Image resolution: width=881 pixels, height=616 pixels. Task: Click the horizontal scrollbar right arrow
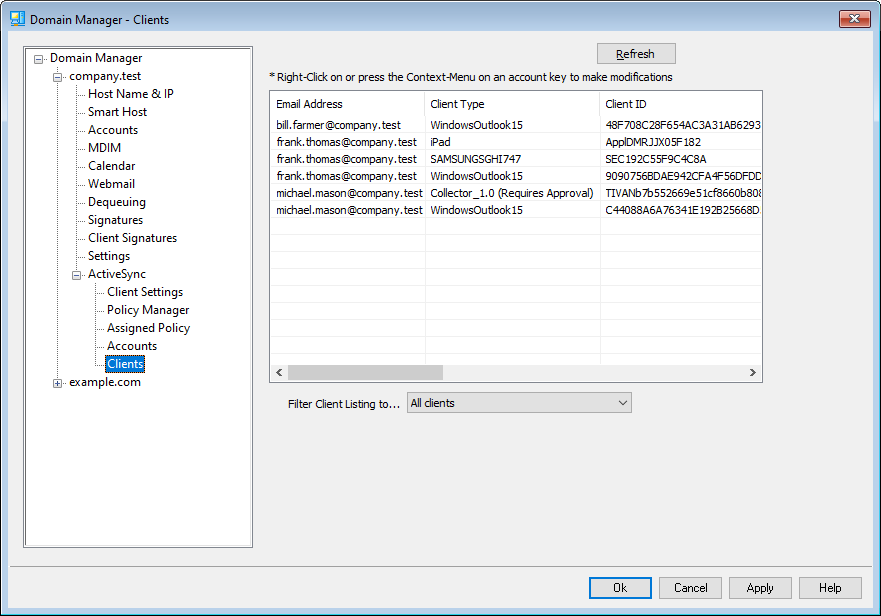click(753, 373)
